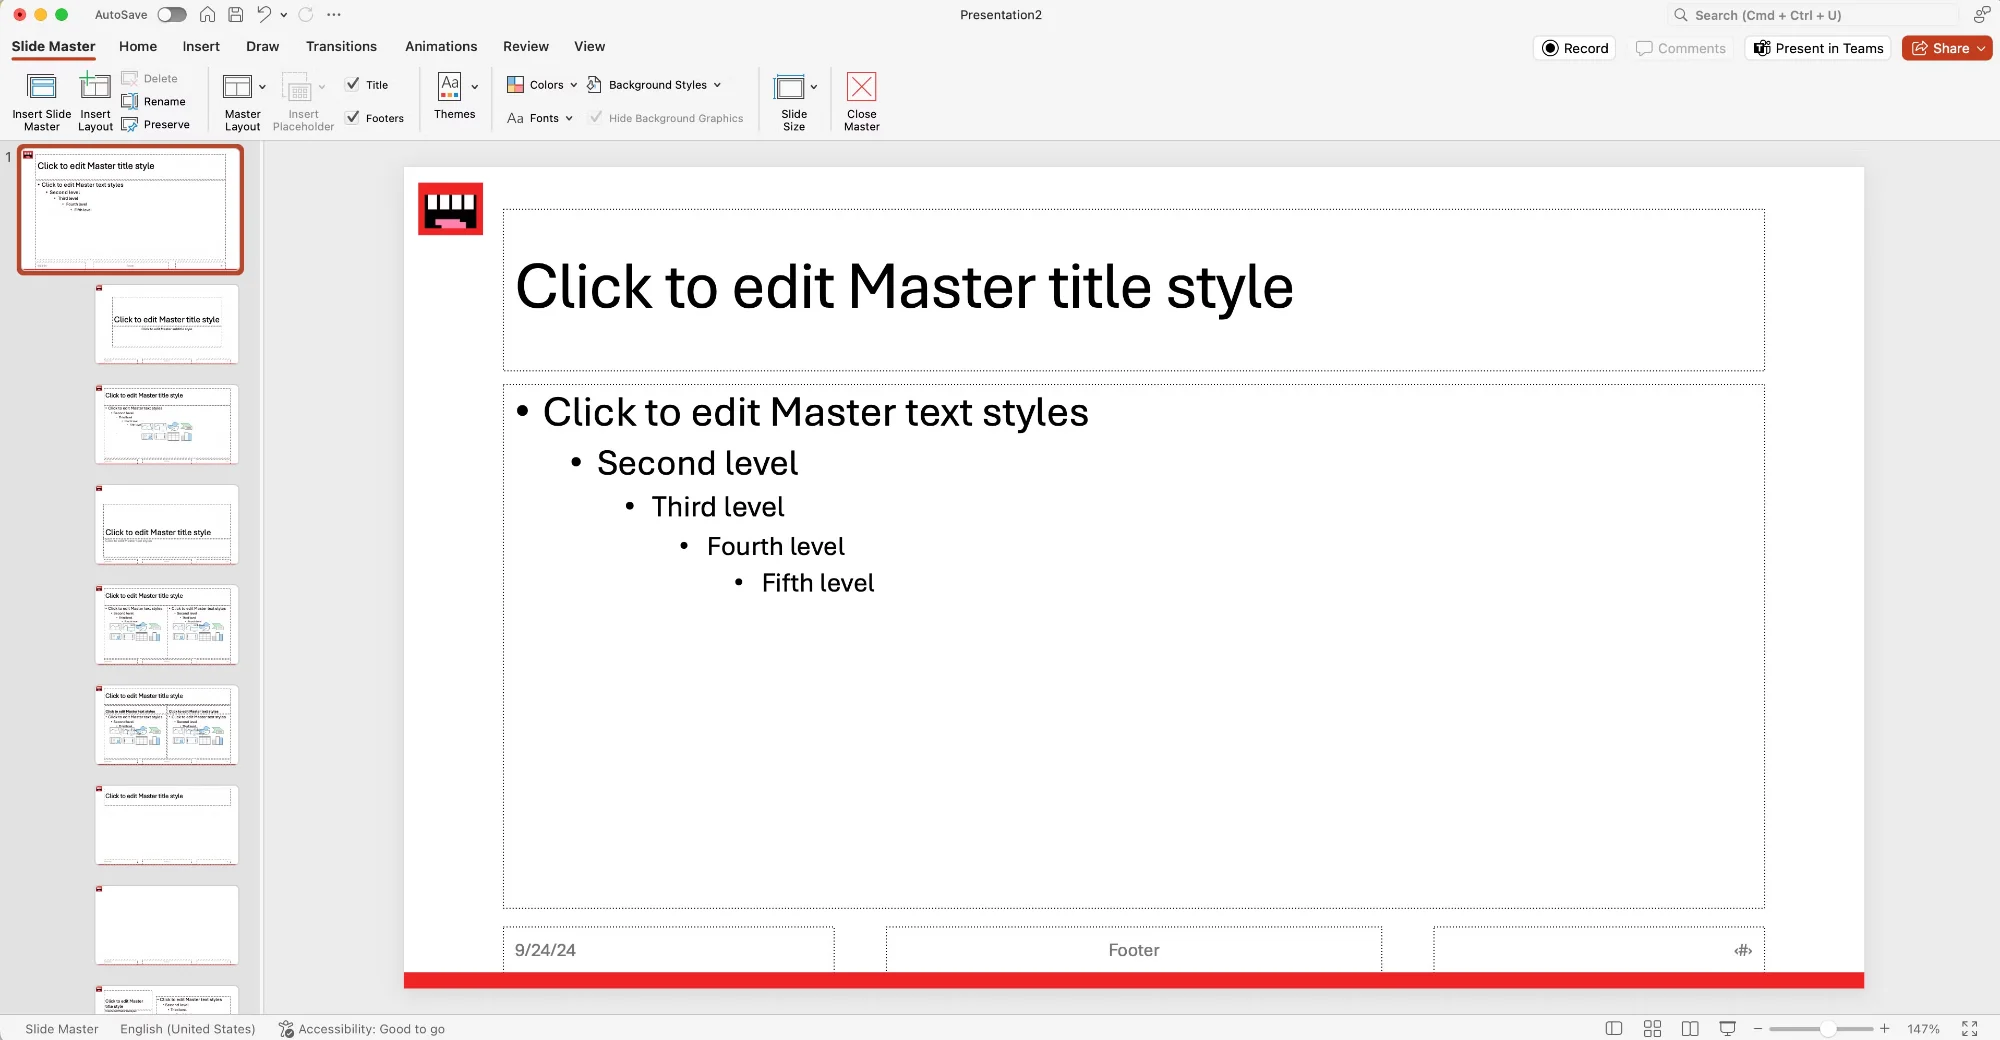Open the View tab
2000x1040 pixels.
point(589,46)
